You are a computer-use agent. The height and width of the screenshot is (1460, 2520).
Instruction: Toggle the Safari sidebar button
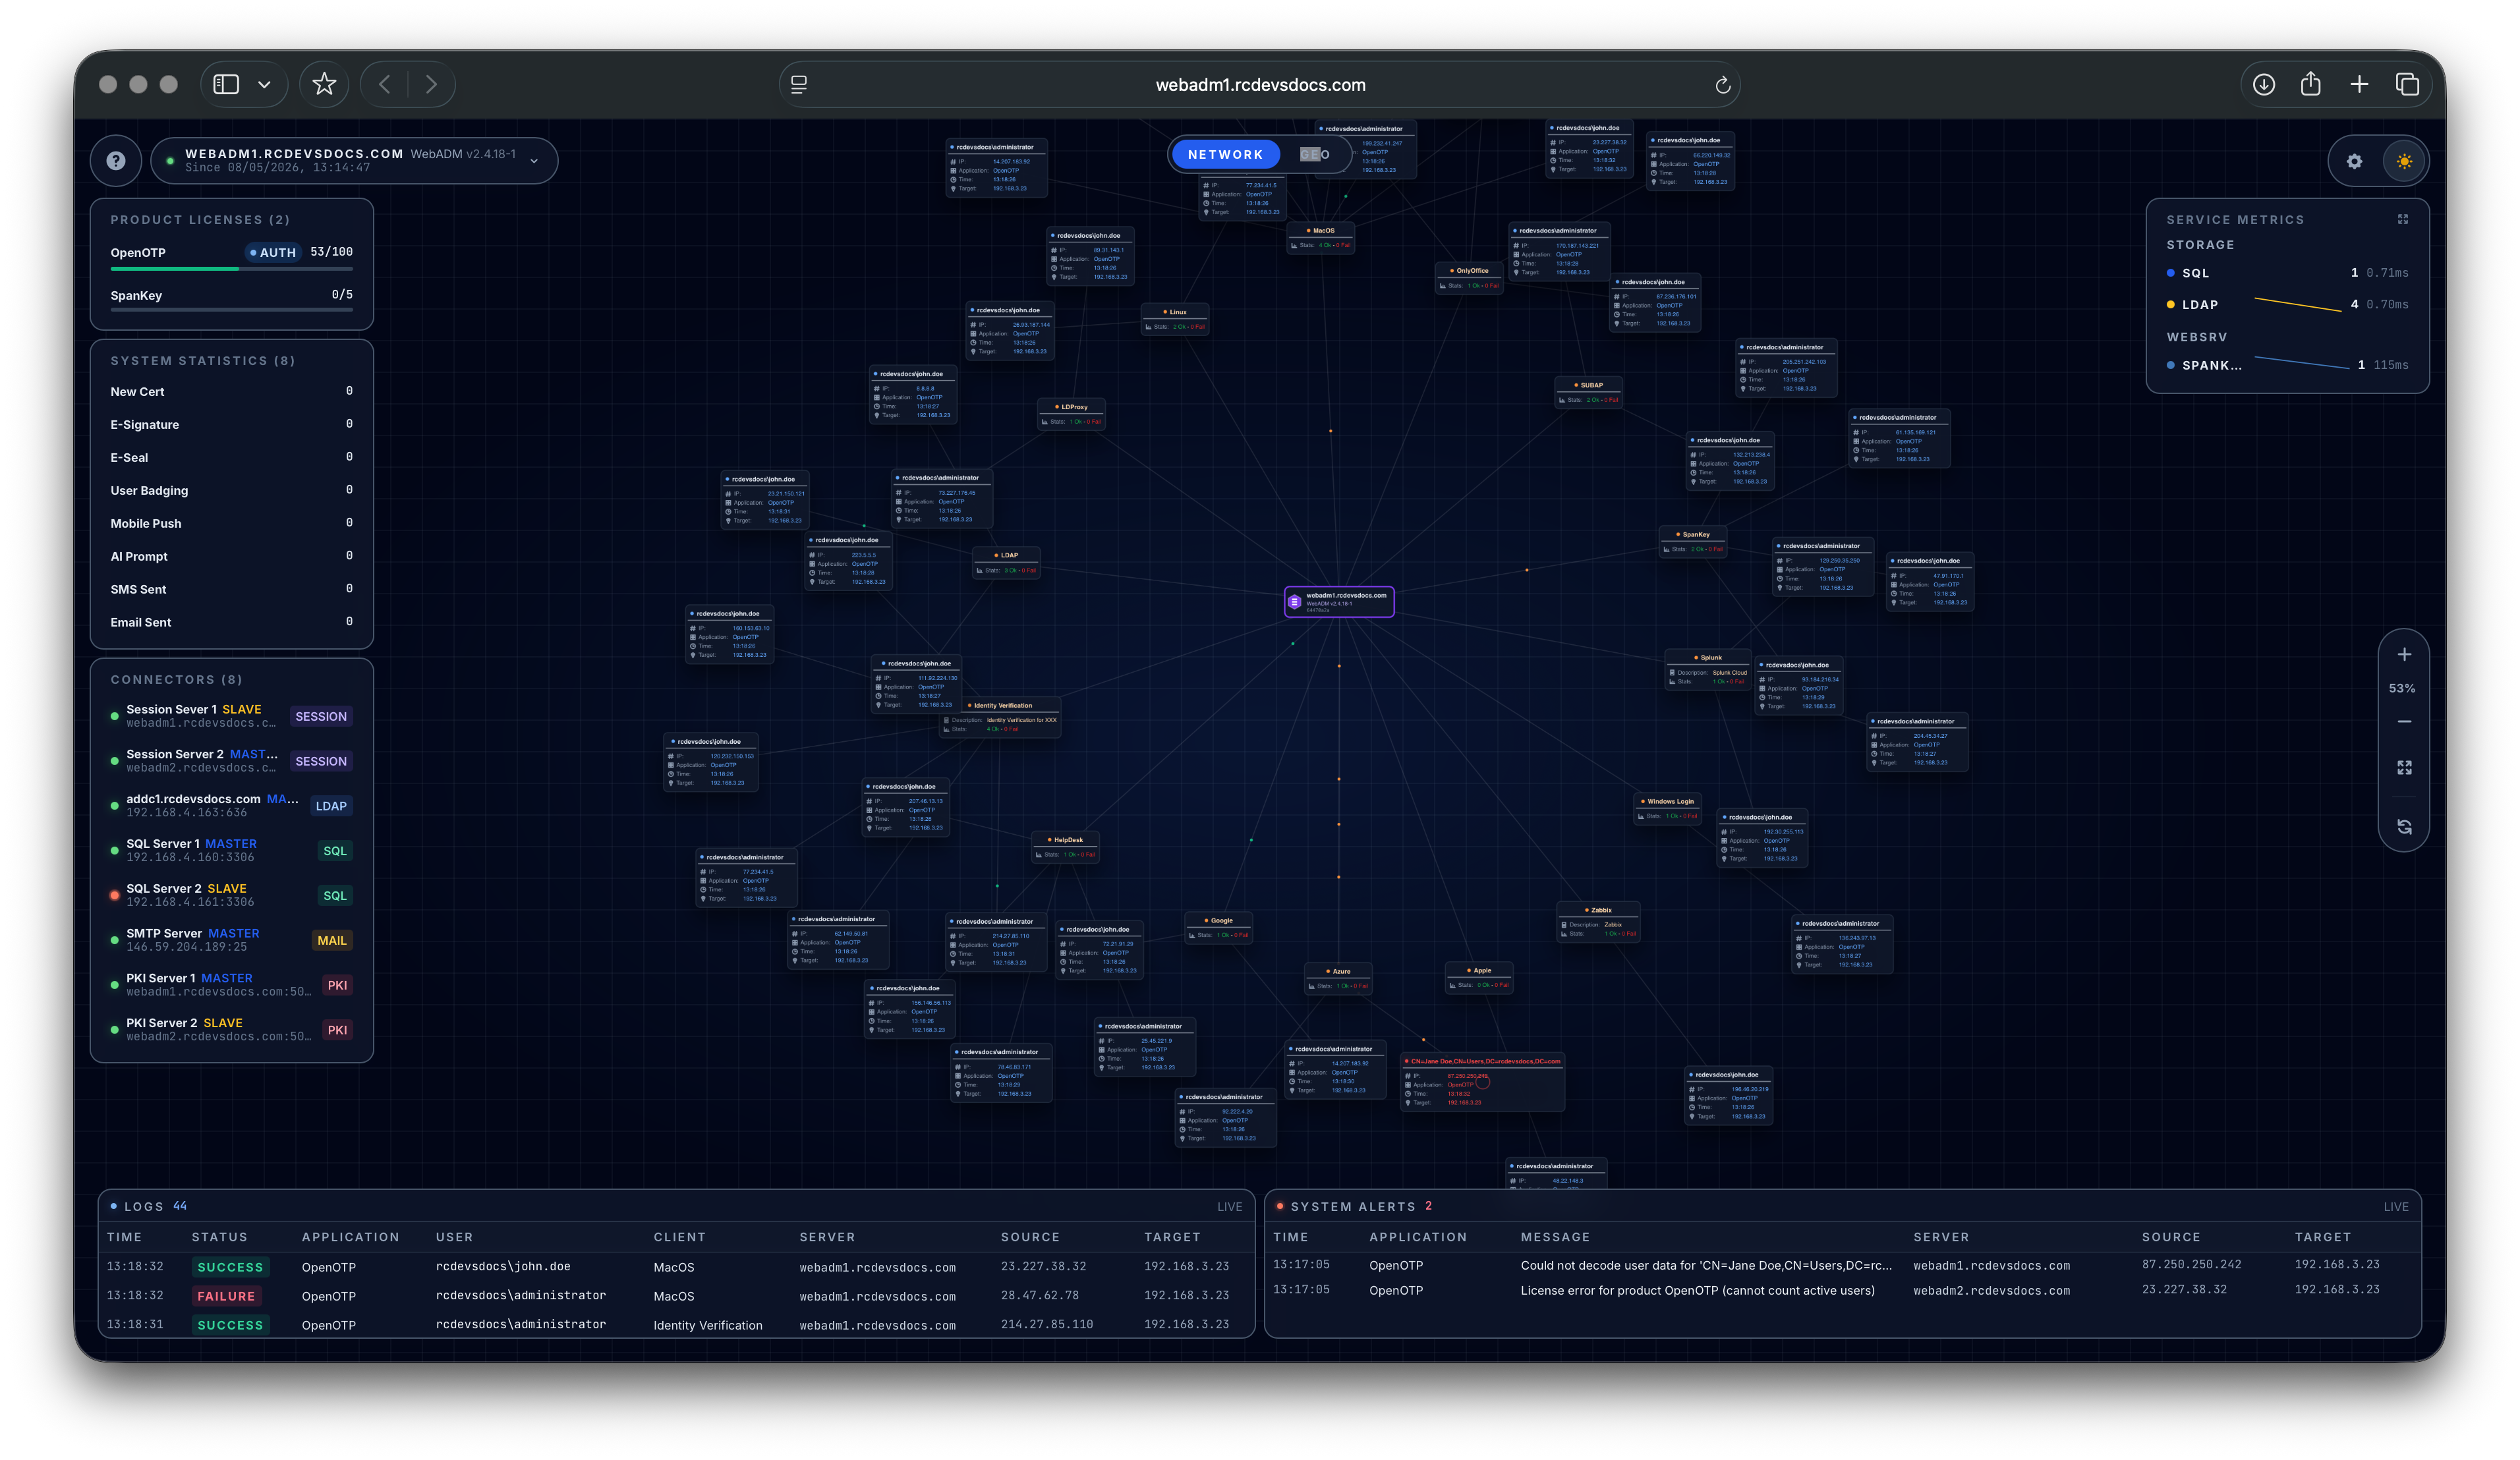point(226,85)
